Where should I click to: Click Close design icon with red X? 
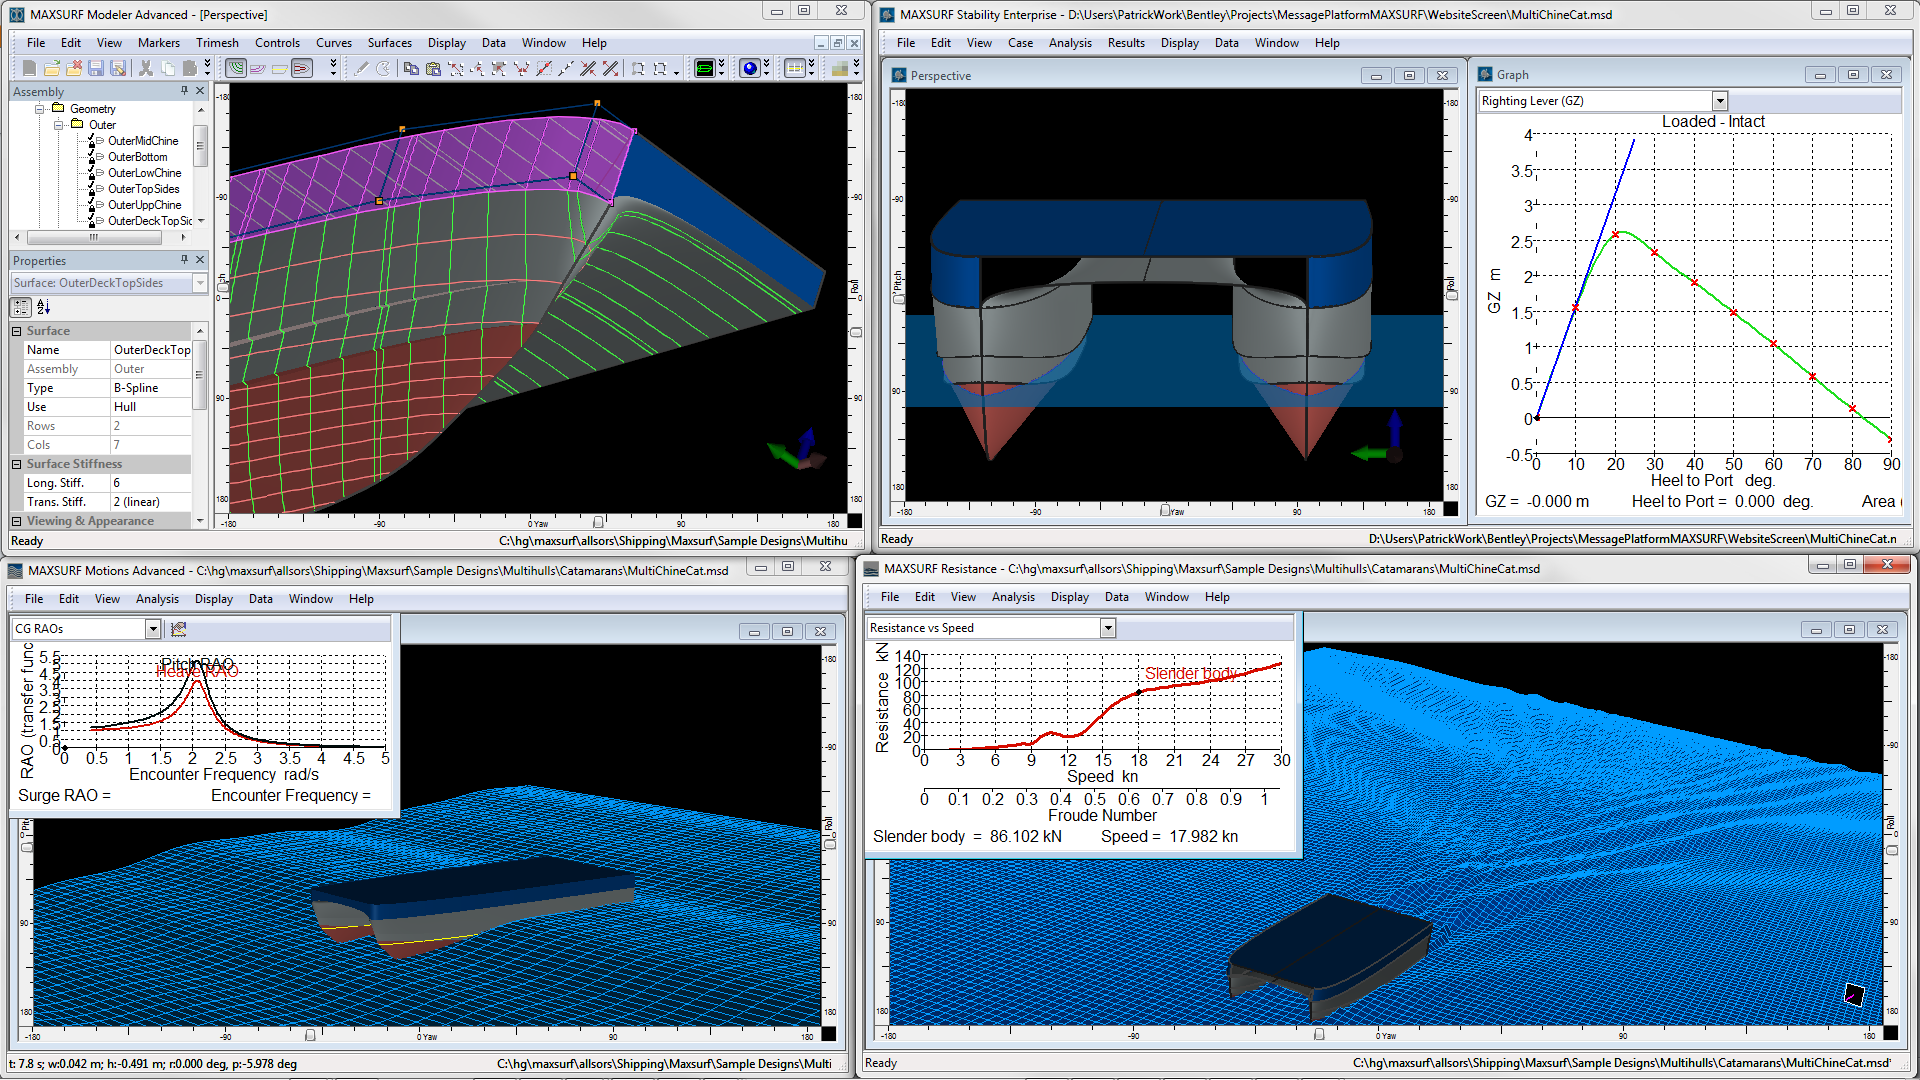74,68
